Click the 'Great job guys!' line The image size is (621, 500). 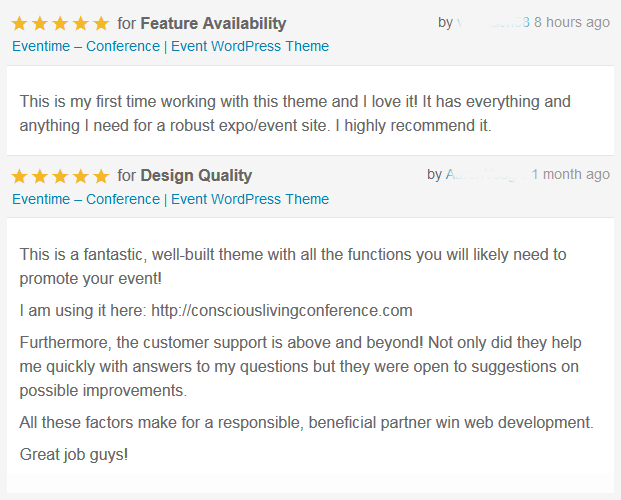coord(74,454)
